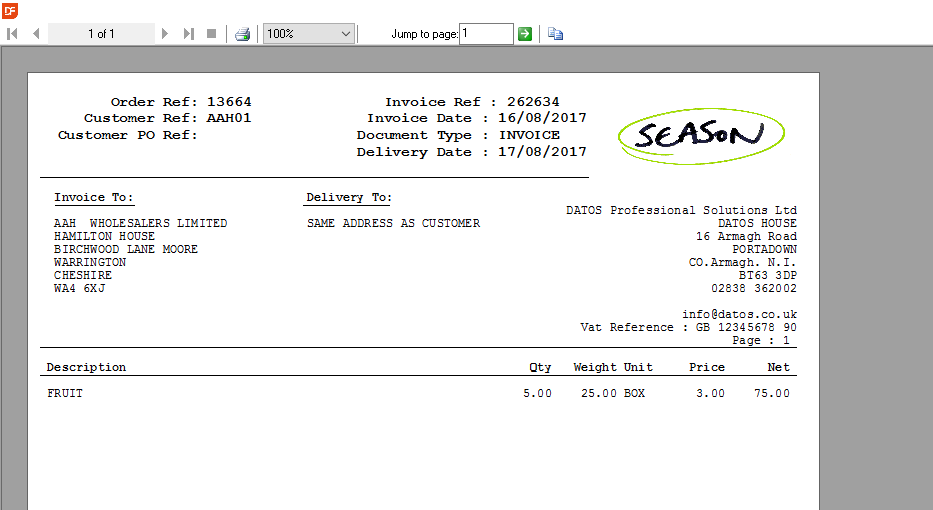Click the SEASON logo
The width and height of the screenshot is (933, 510).
coord(701,136)
